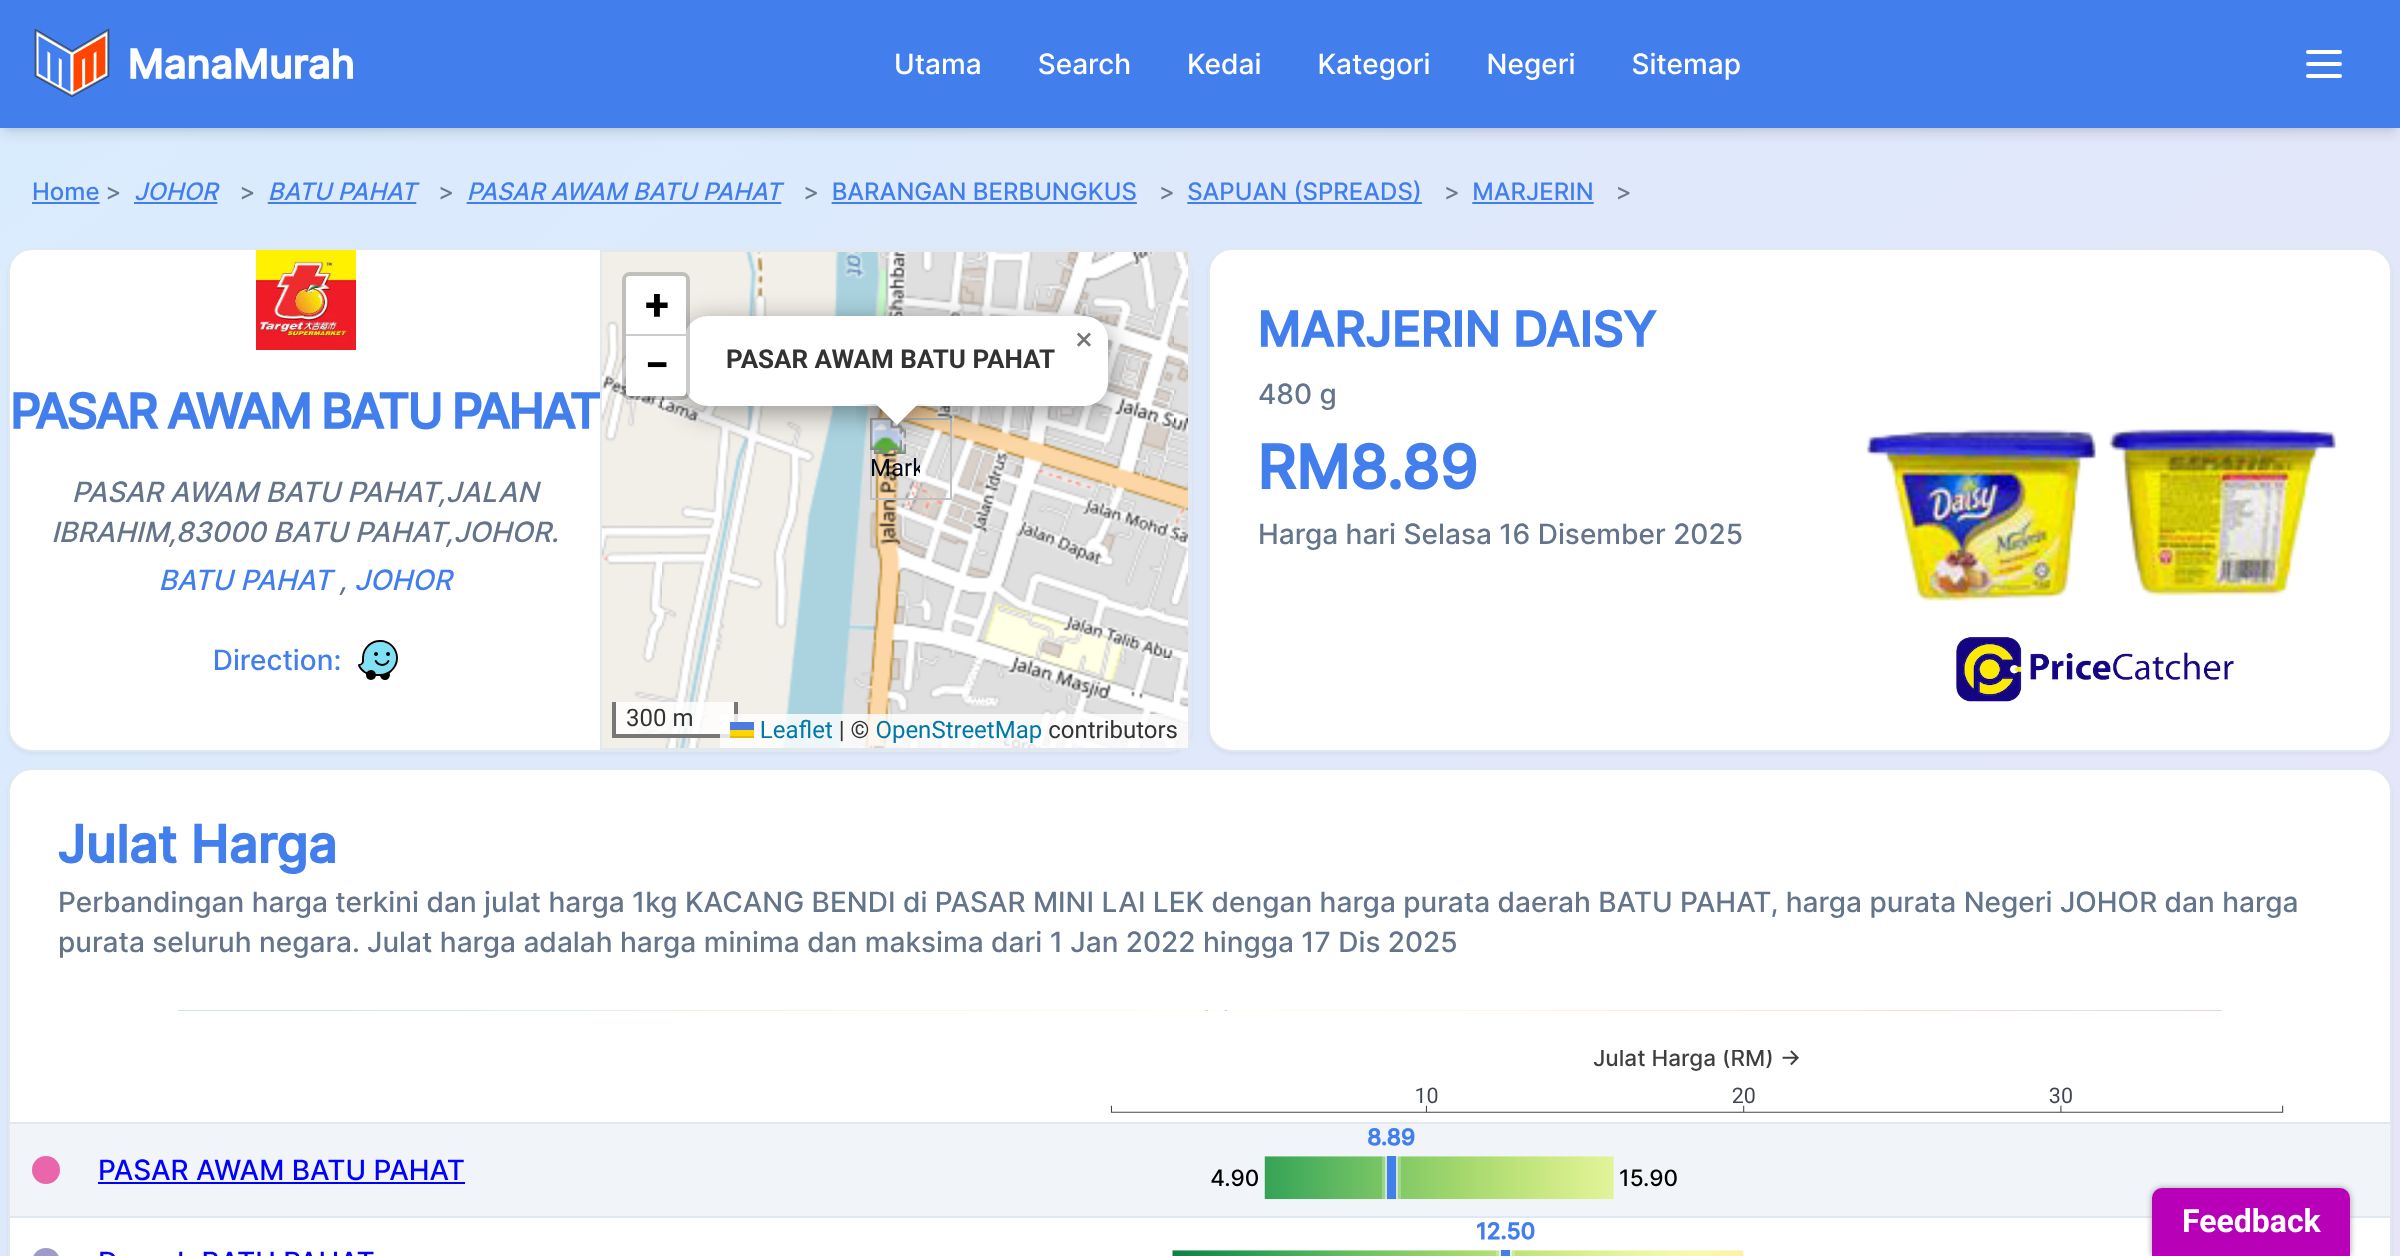Zoom in on the map
Image resolution: width=2400 pixels, height=1256 pixels.
(656, 305)
